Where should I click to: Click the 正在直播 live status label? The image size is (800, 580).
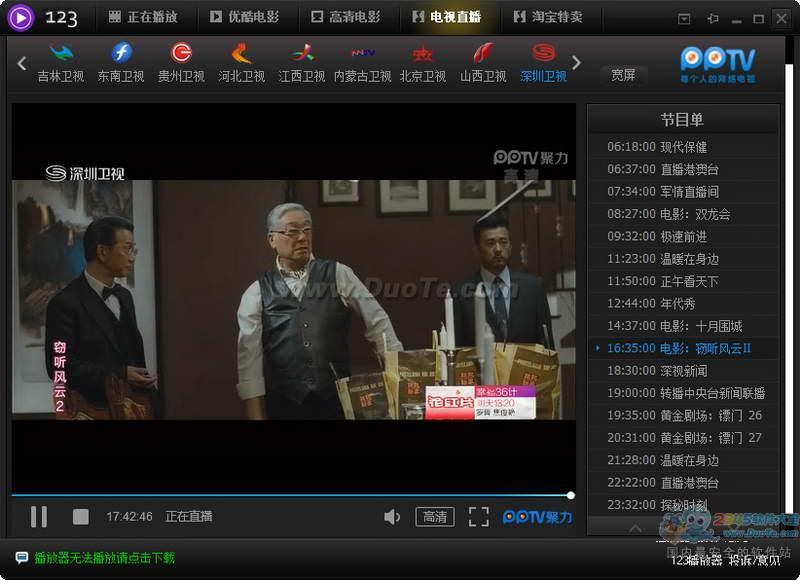[189, 517]
